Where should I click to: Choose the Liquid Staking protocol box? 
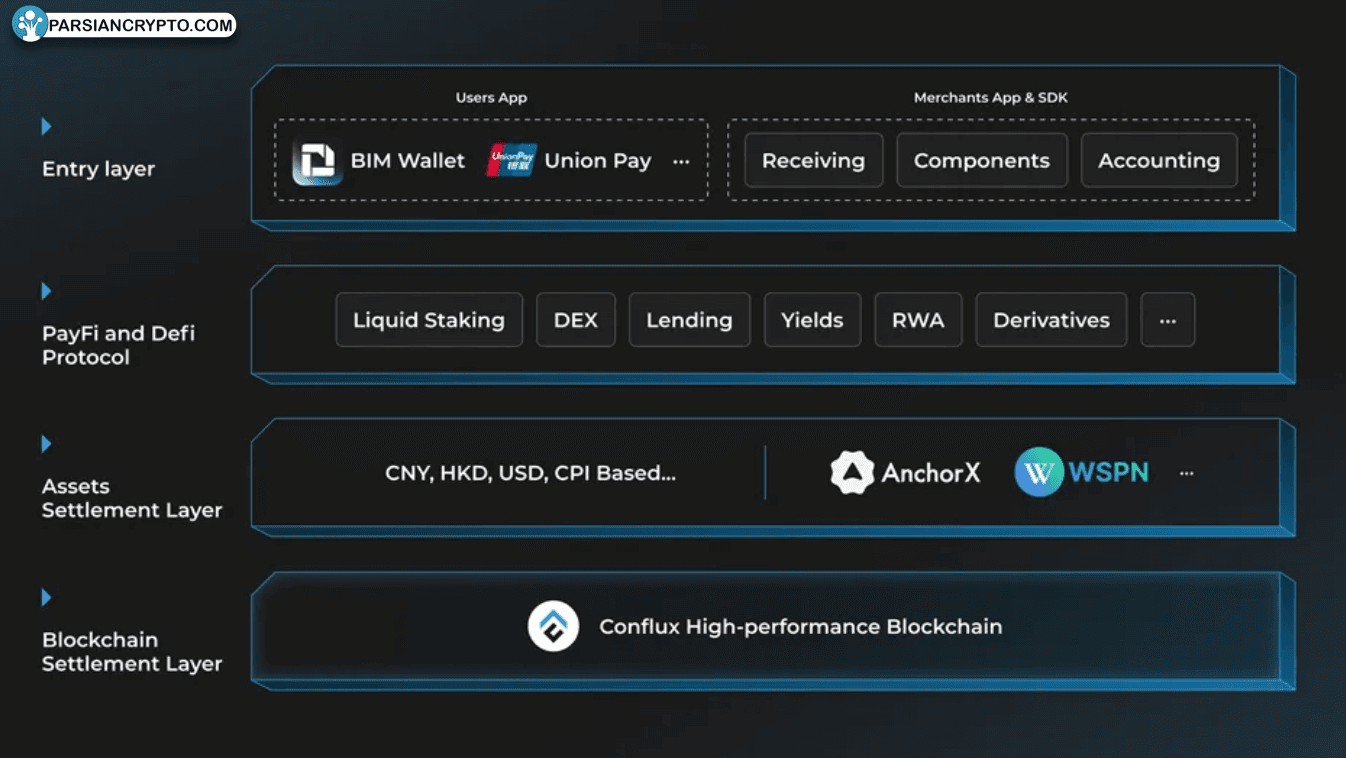point(429,320)
